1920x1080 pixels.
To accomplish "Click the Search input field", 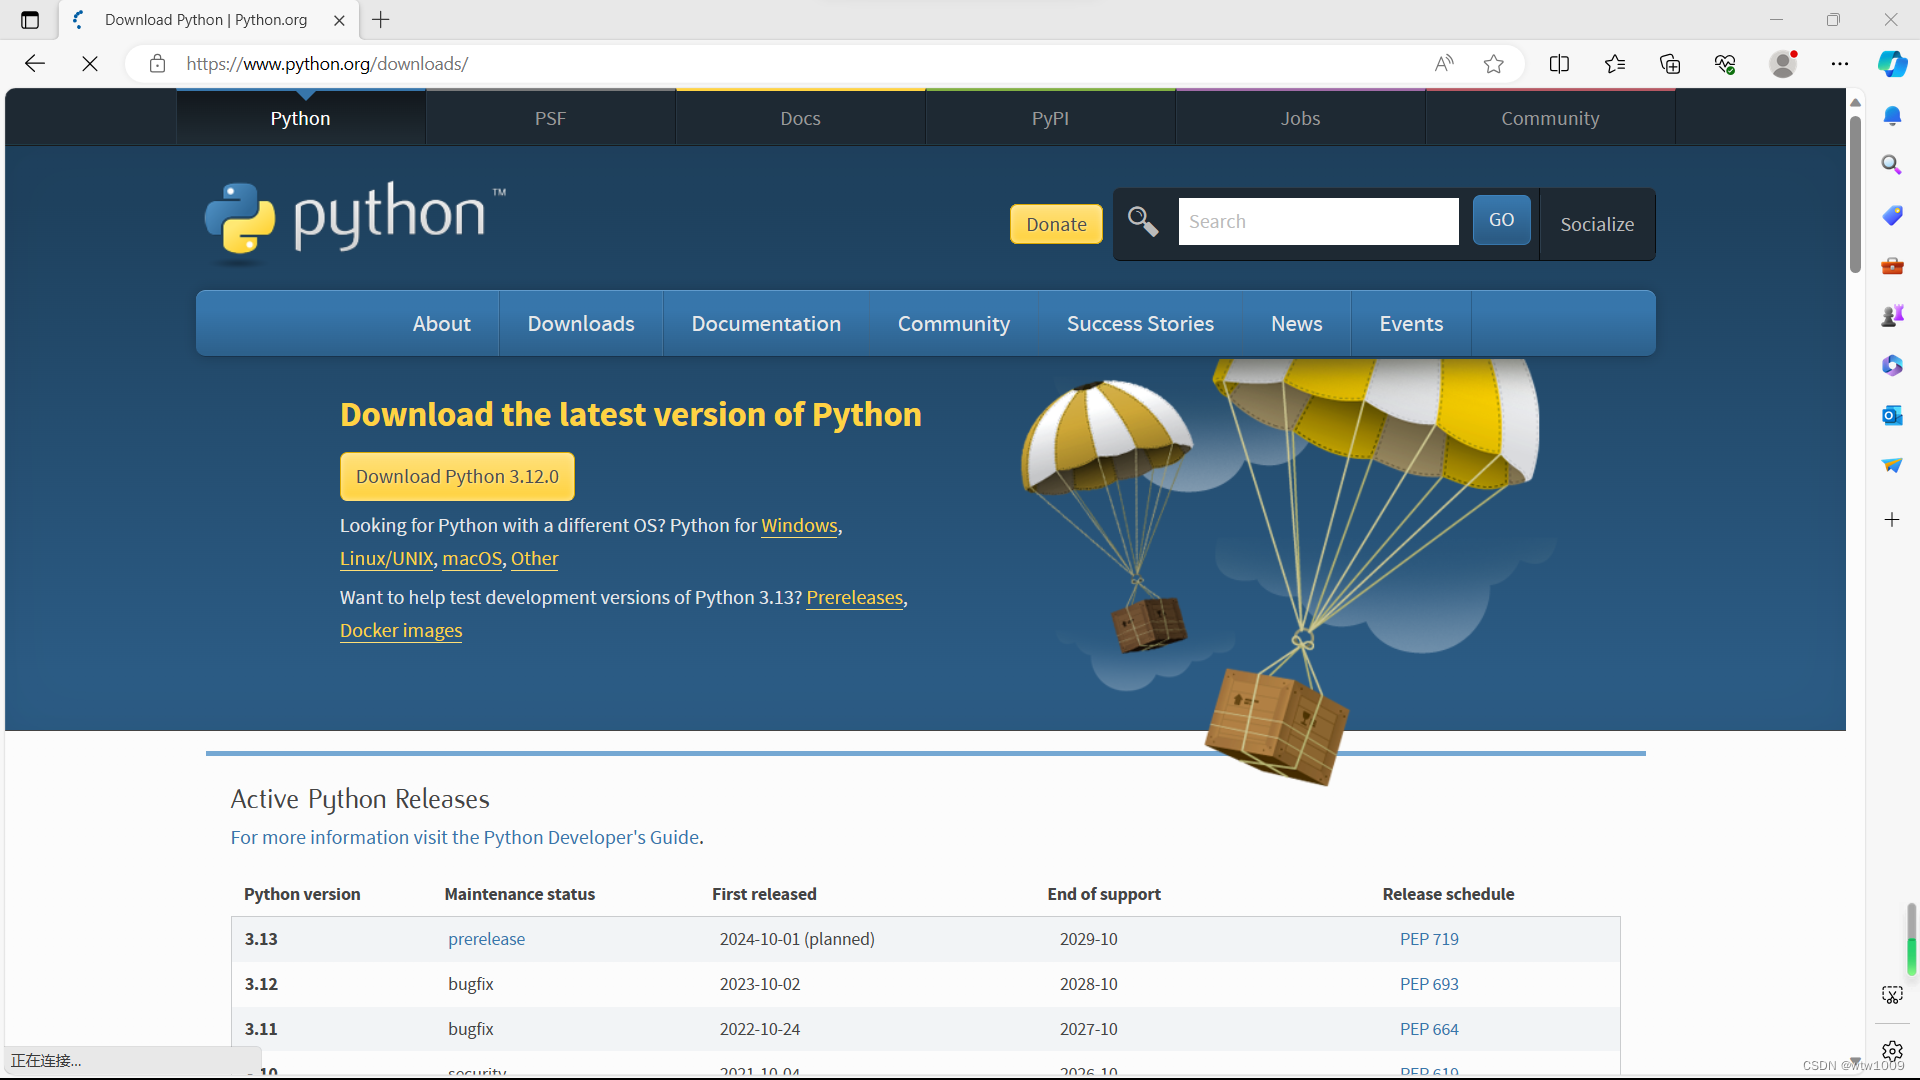I will point(1318,221).
